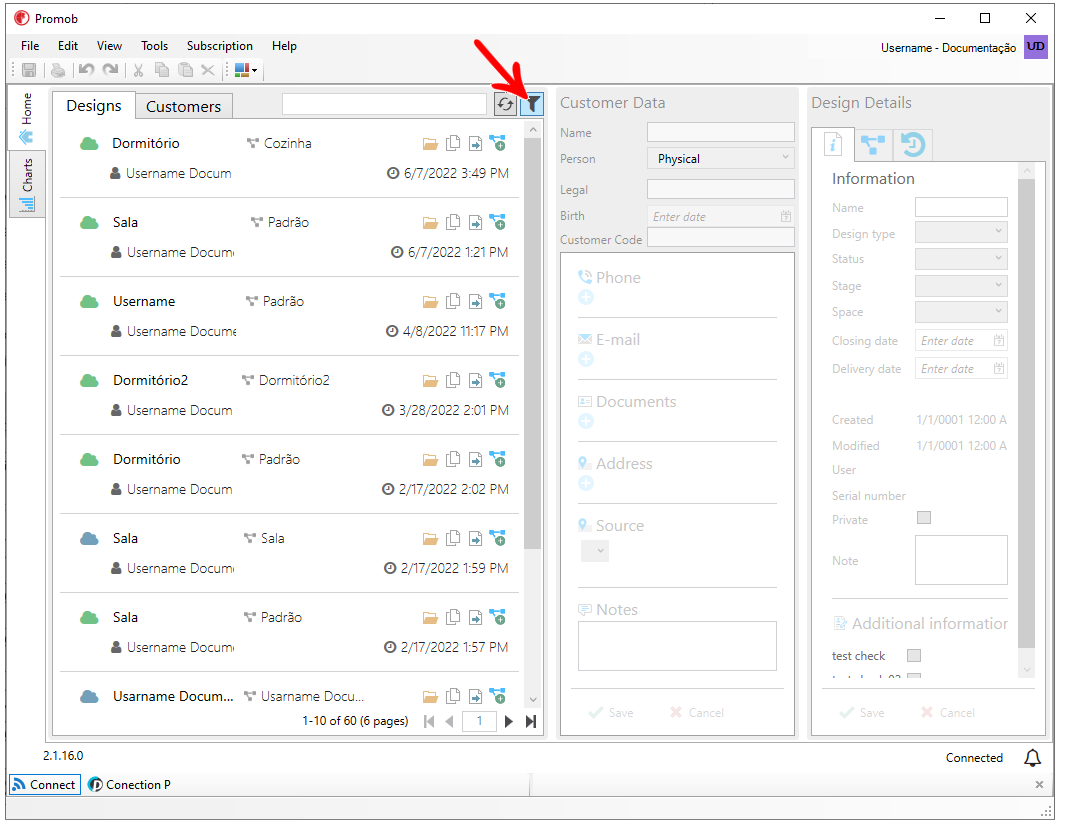This screenshot has width=1072, height=824.
Task: Open the Design type dropdown
Action: (x=961, y=232)
